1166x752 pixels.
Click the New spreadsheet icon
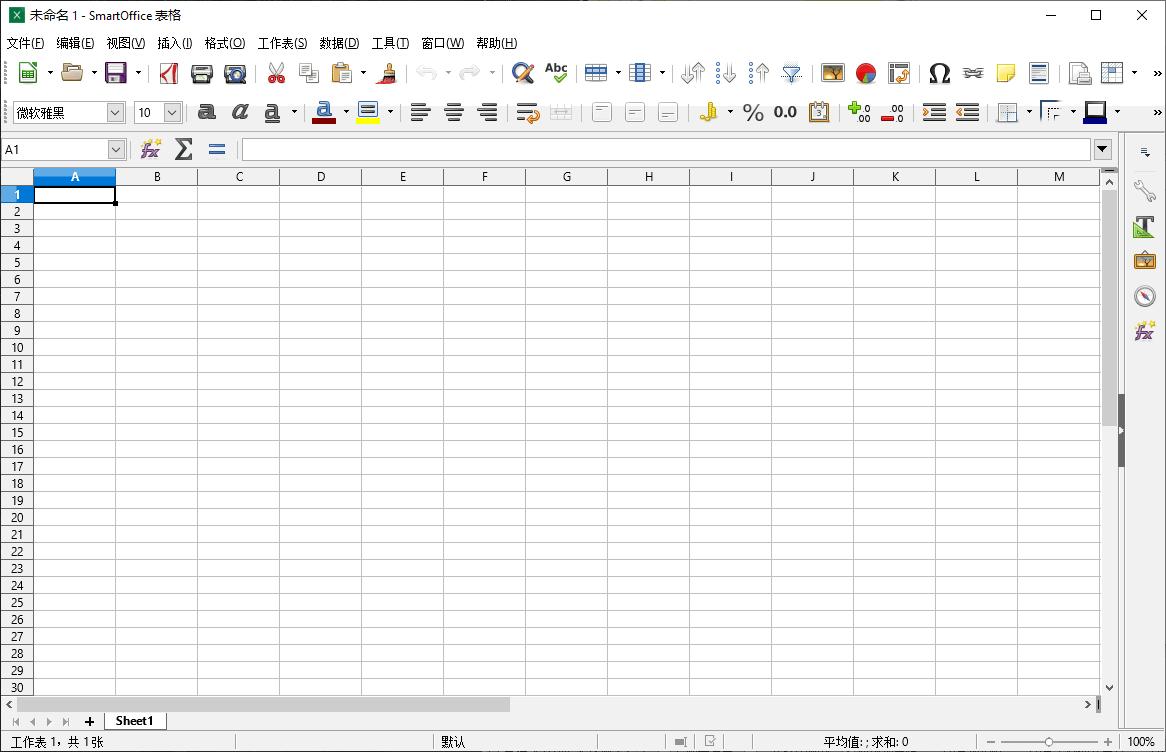(x=28, y=73)
